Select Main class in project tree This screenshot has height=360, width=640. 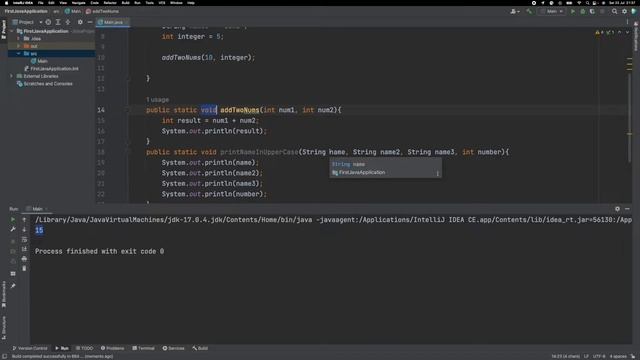pos(39,61)
